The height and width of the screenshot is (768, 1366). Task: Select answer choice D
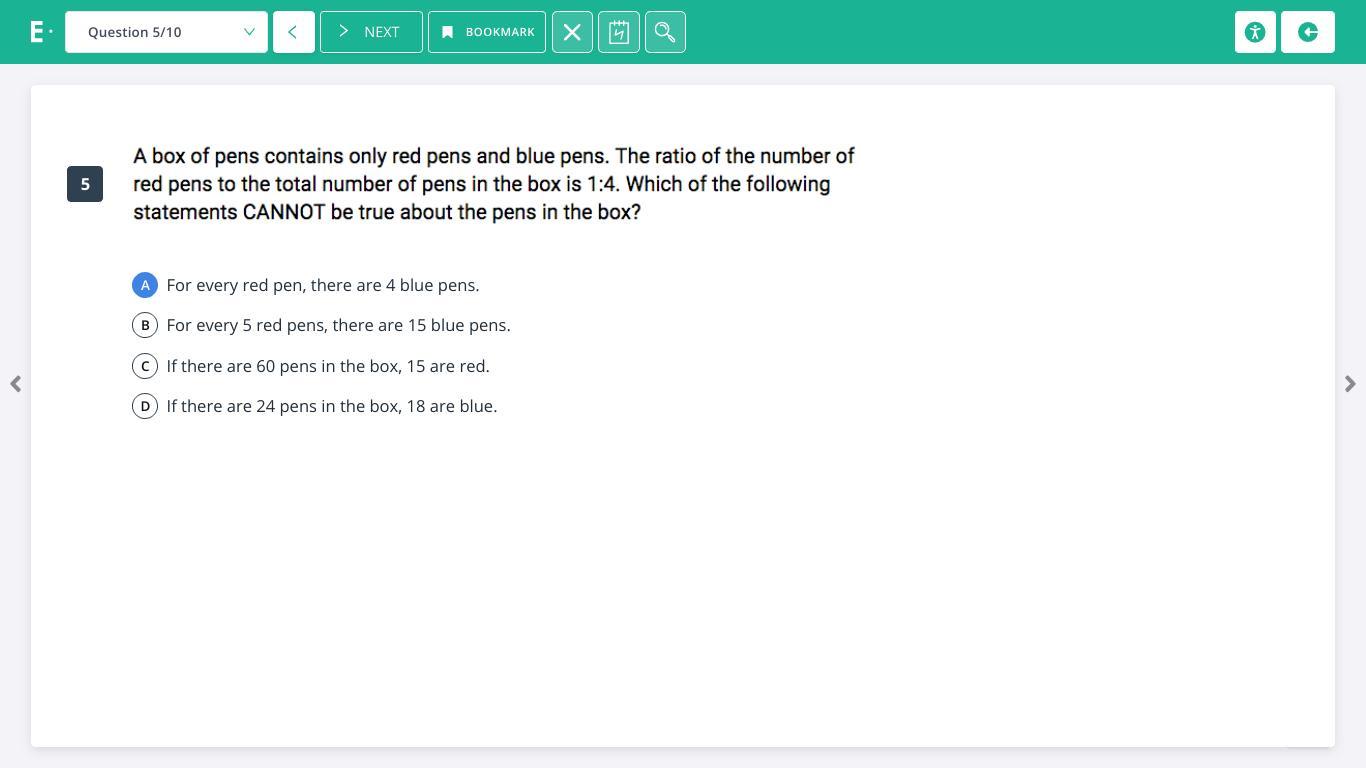145,406
